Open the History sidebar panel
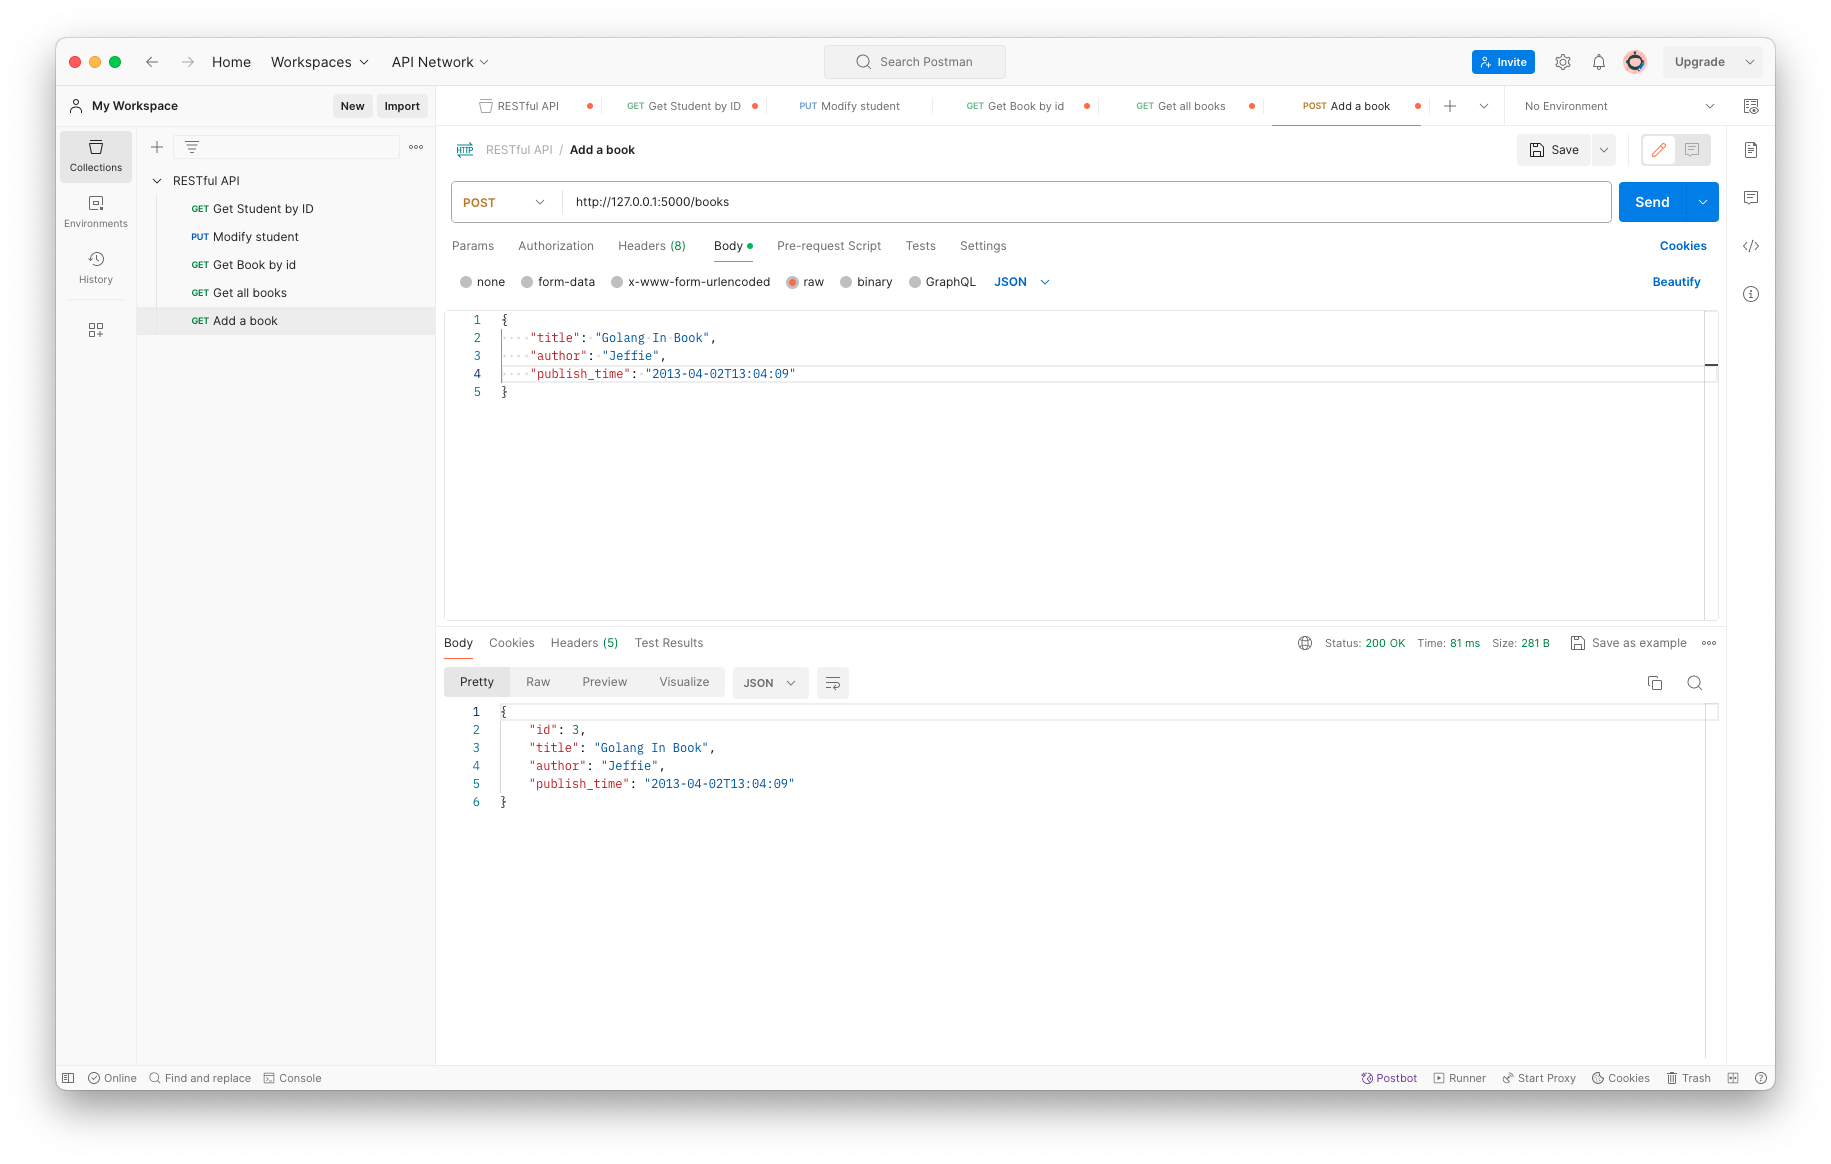The height and width of the screenshot is (1164, 1831). coord(96,267)
